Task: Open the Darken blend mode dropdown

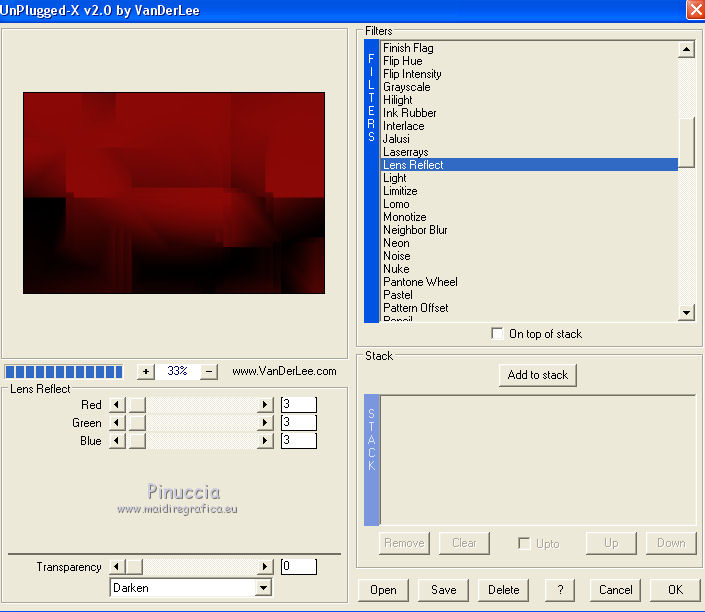Action: (x=263, y=588)
